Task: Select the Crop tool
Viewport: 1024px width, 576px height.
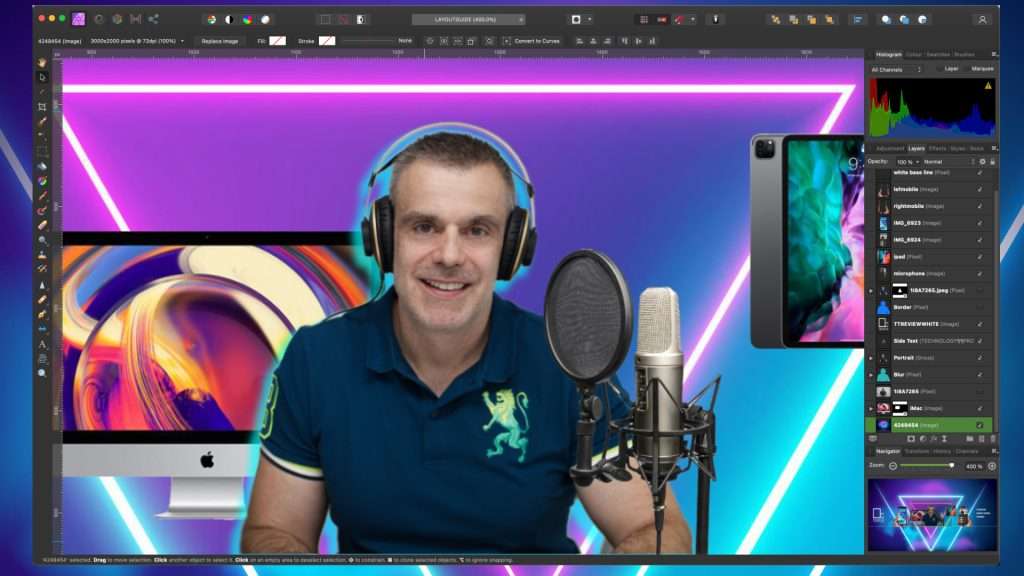Action: coord(42,105)
